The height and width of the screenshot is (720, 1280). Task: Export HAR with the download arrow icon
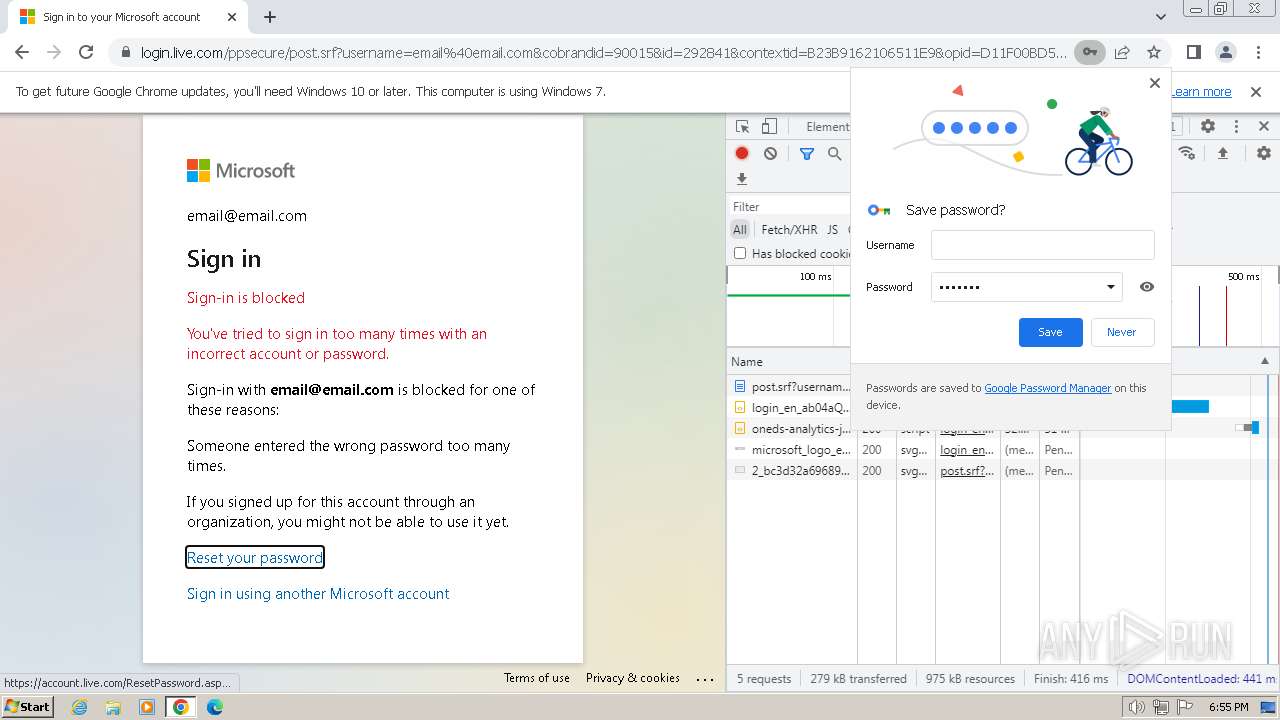point(742,179)
